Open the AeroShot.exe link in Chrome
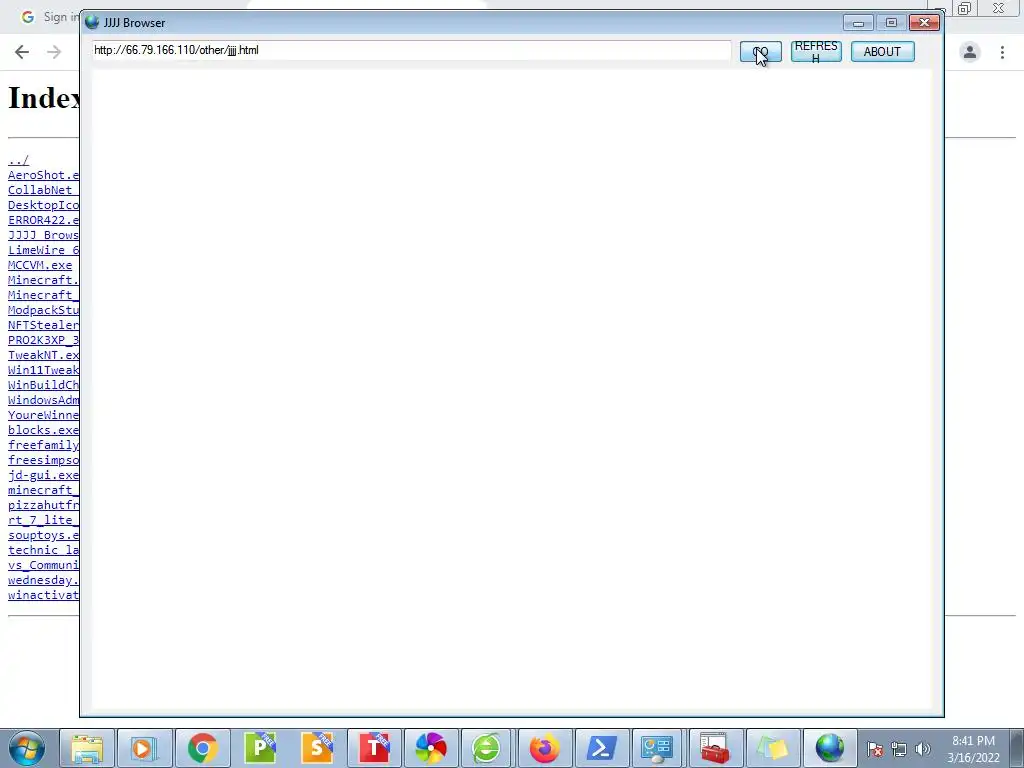 (43, 175)
